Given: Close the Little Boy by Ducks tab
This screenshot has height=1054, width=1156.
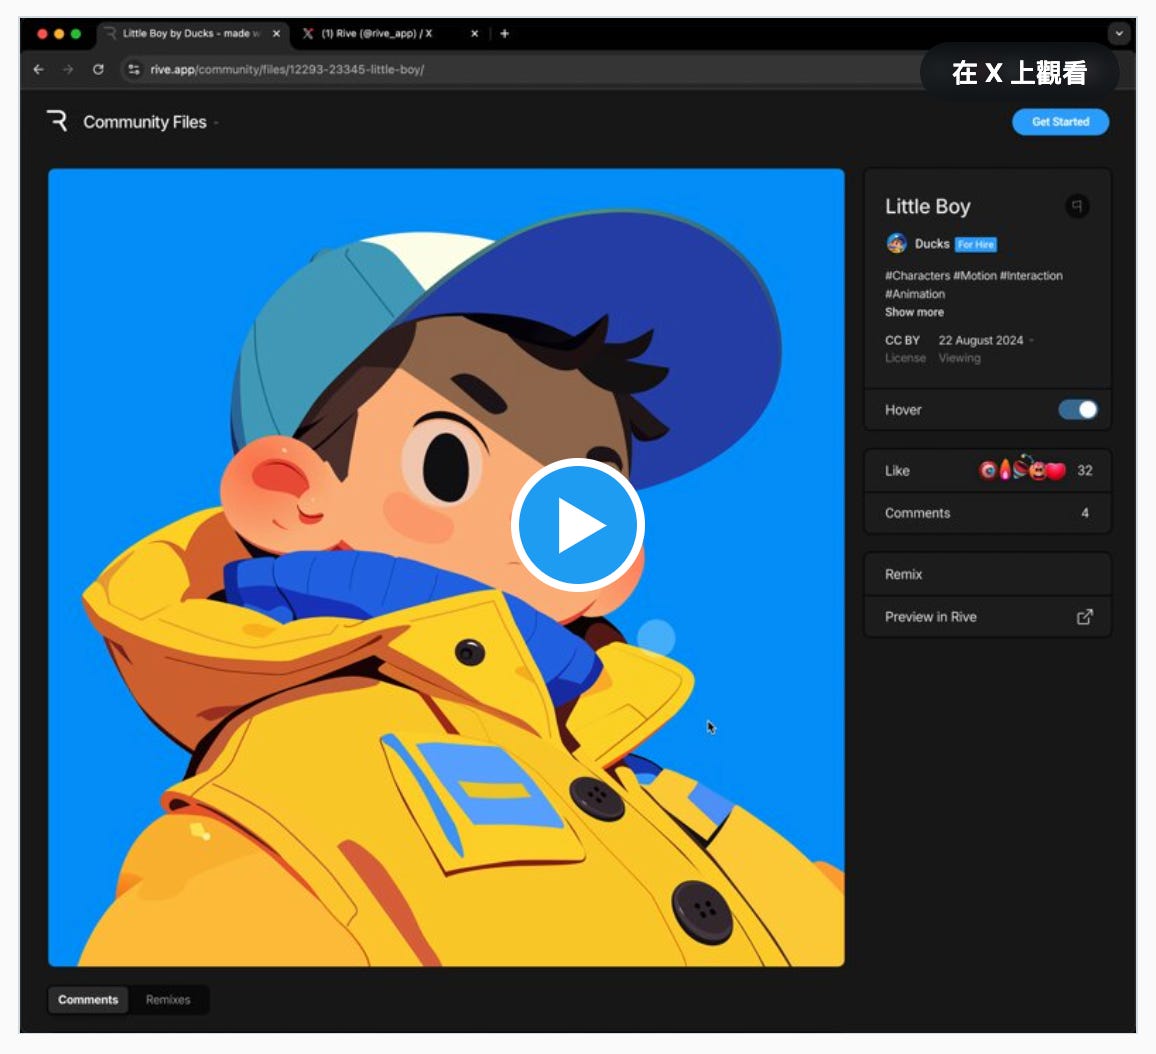Looking at the screenshot, I should (276, 34).
